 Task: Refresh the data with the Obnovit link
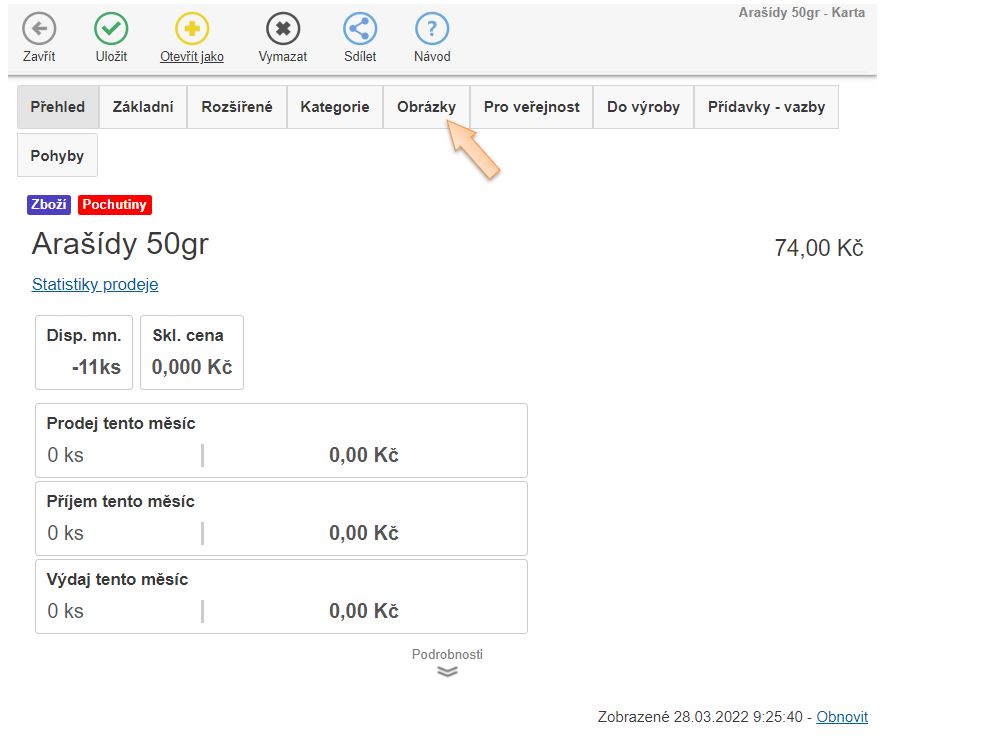pyautogui.click(x=842, y=717)
